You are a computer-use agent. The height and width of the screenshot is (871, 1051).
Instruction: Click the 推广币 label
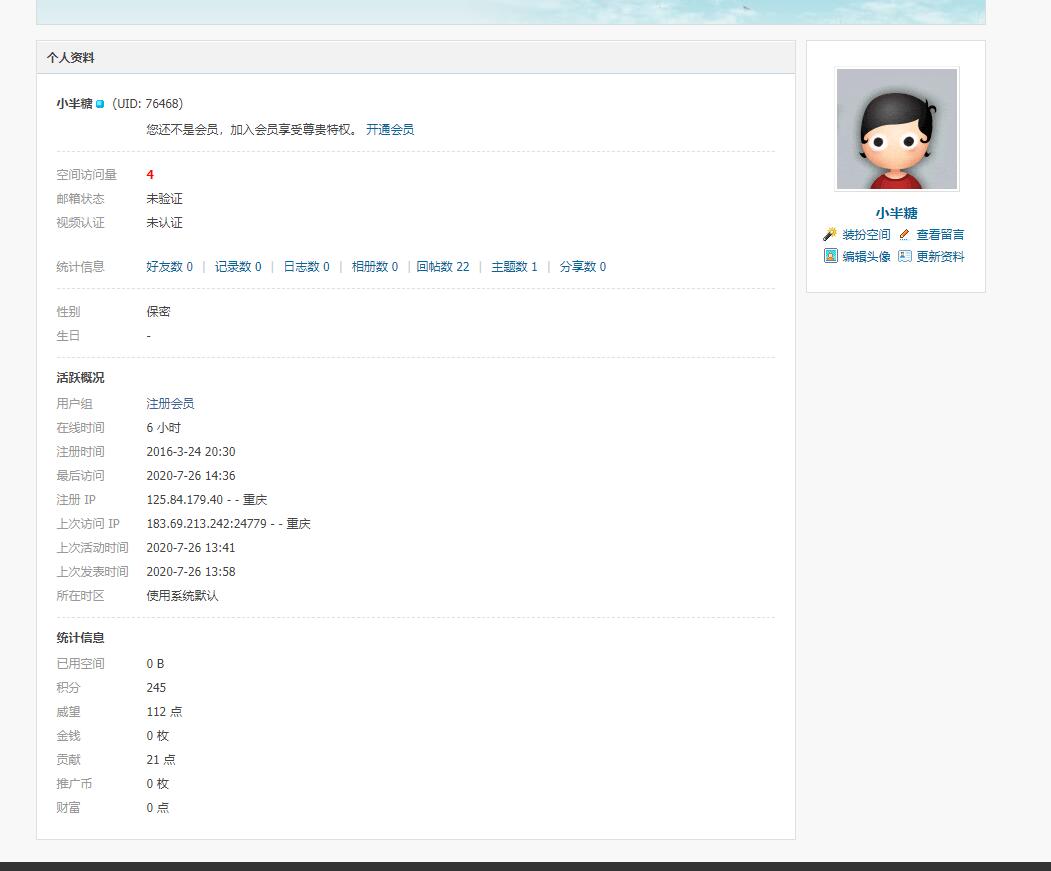74,783
